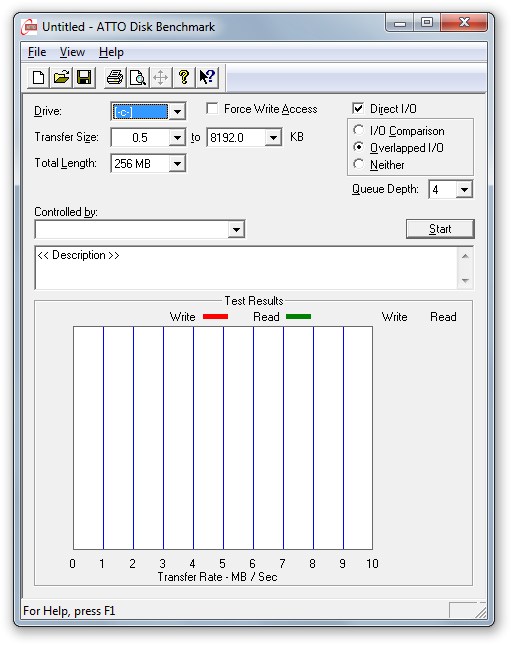
Task: Click the ATTO application icon in title bar
Action: pyautogui.click(x=29, y=27)
